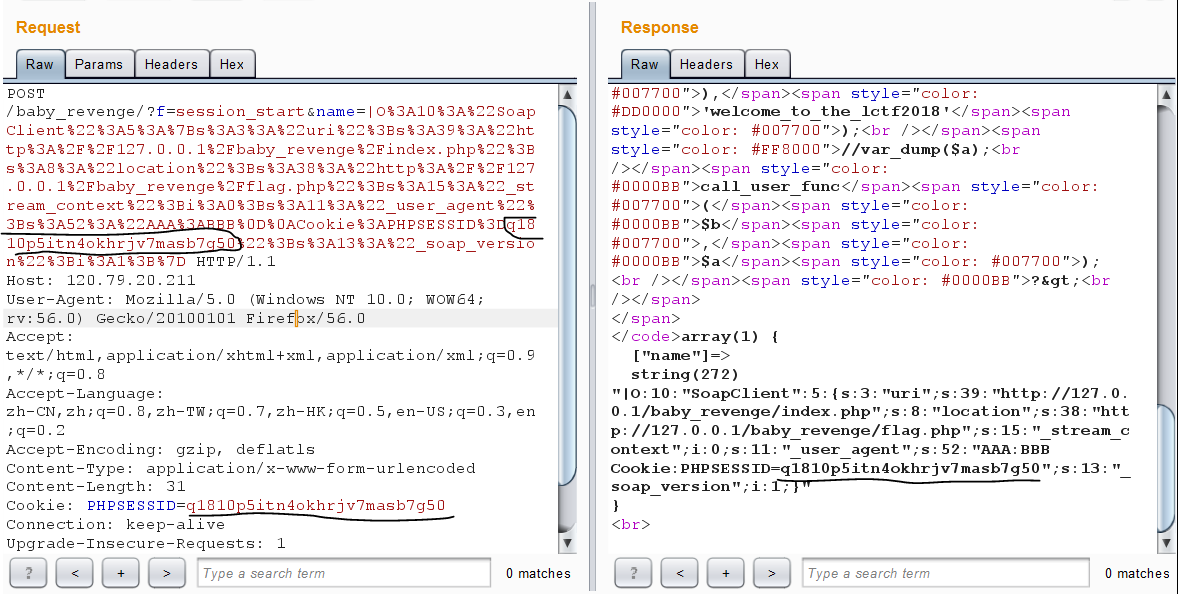This screenshot has width=1178, height=594.
Task: Click the Response scrollbar thumb
Action: 1166,467
